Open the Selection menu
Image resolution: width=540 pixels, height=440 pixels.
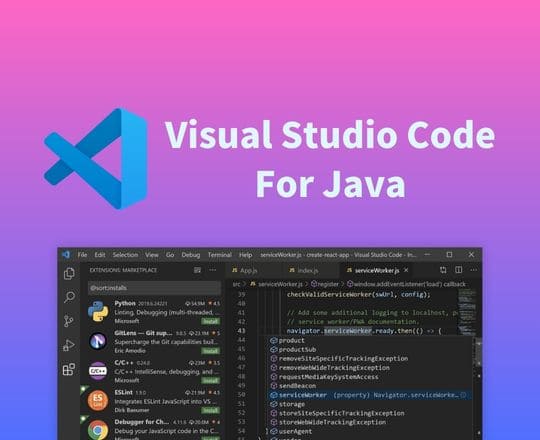(125, 255)
